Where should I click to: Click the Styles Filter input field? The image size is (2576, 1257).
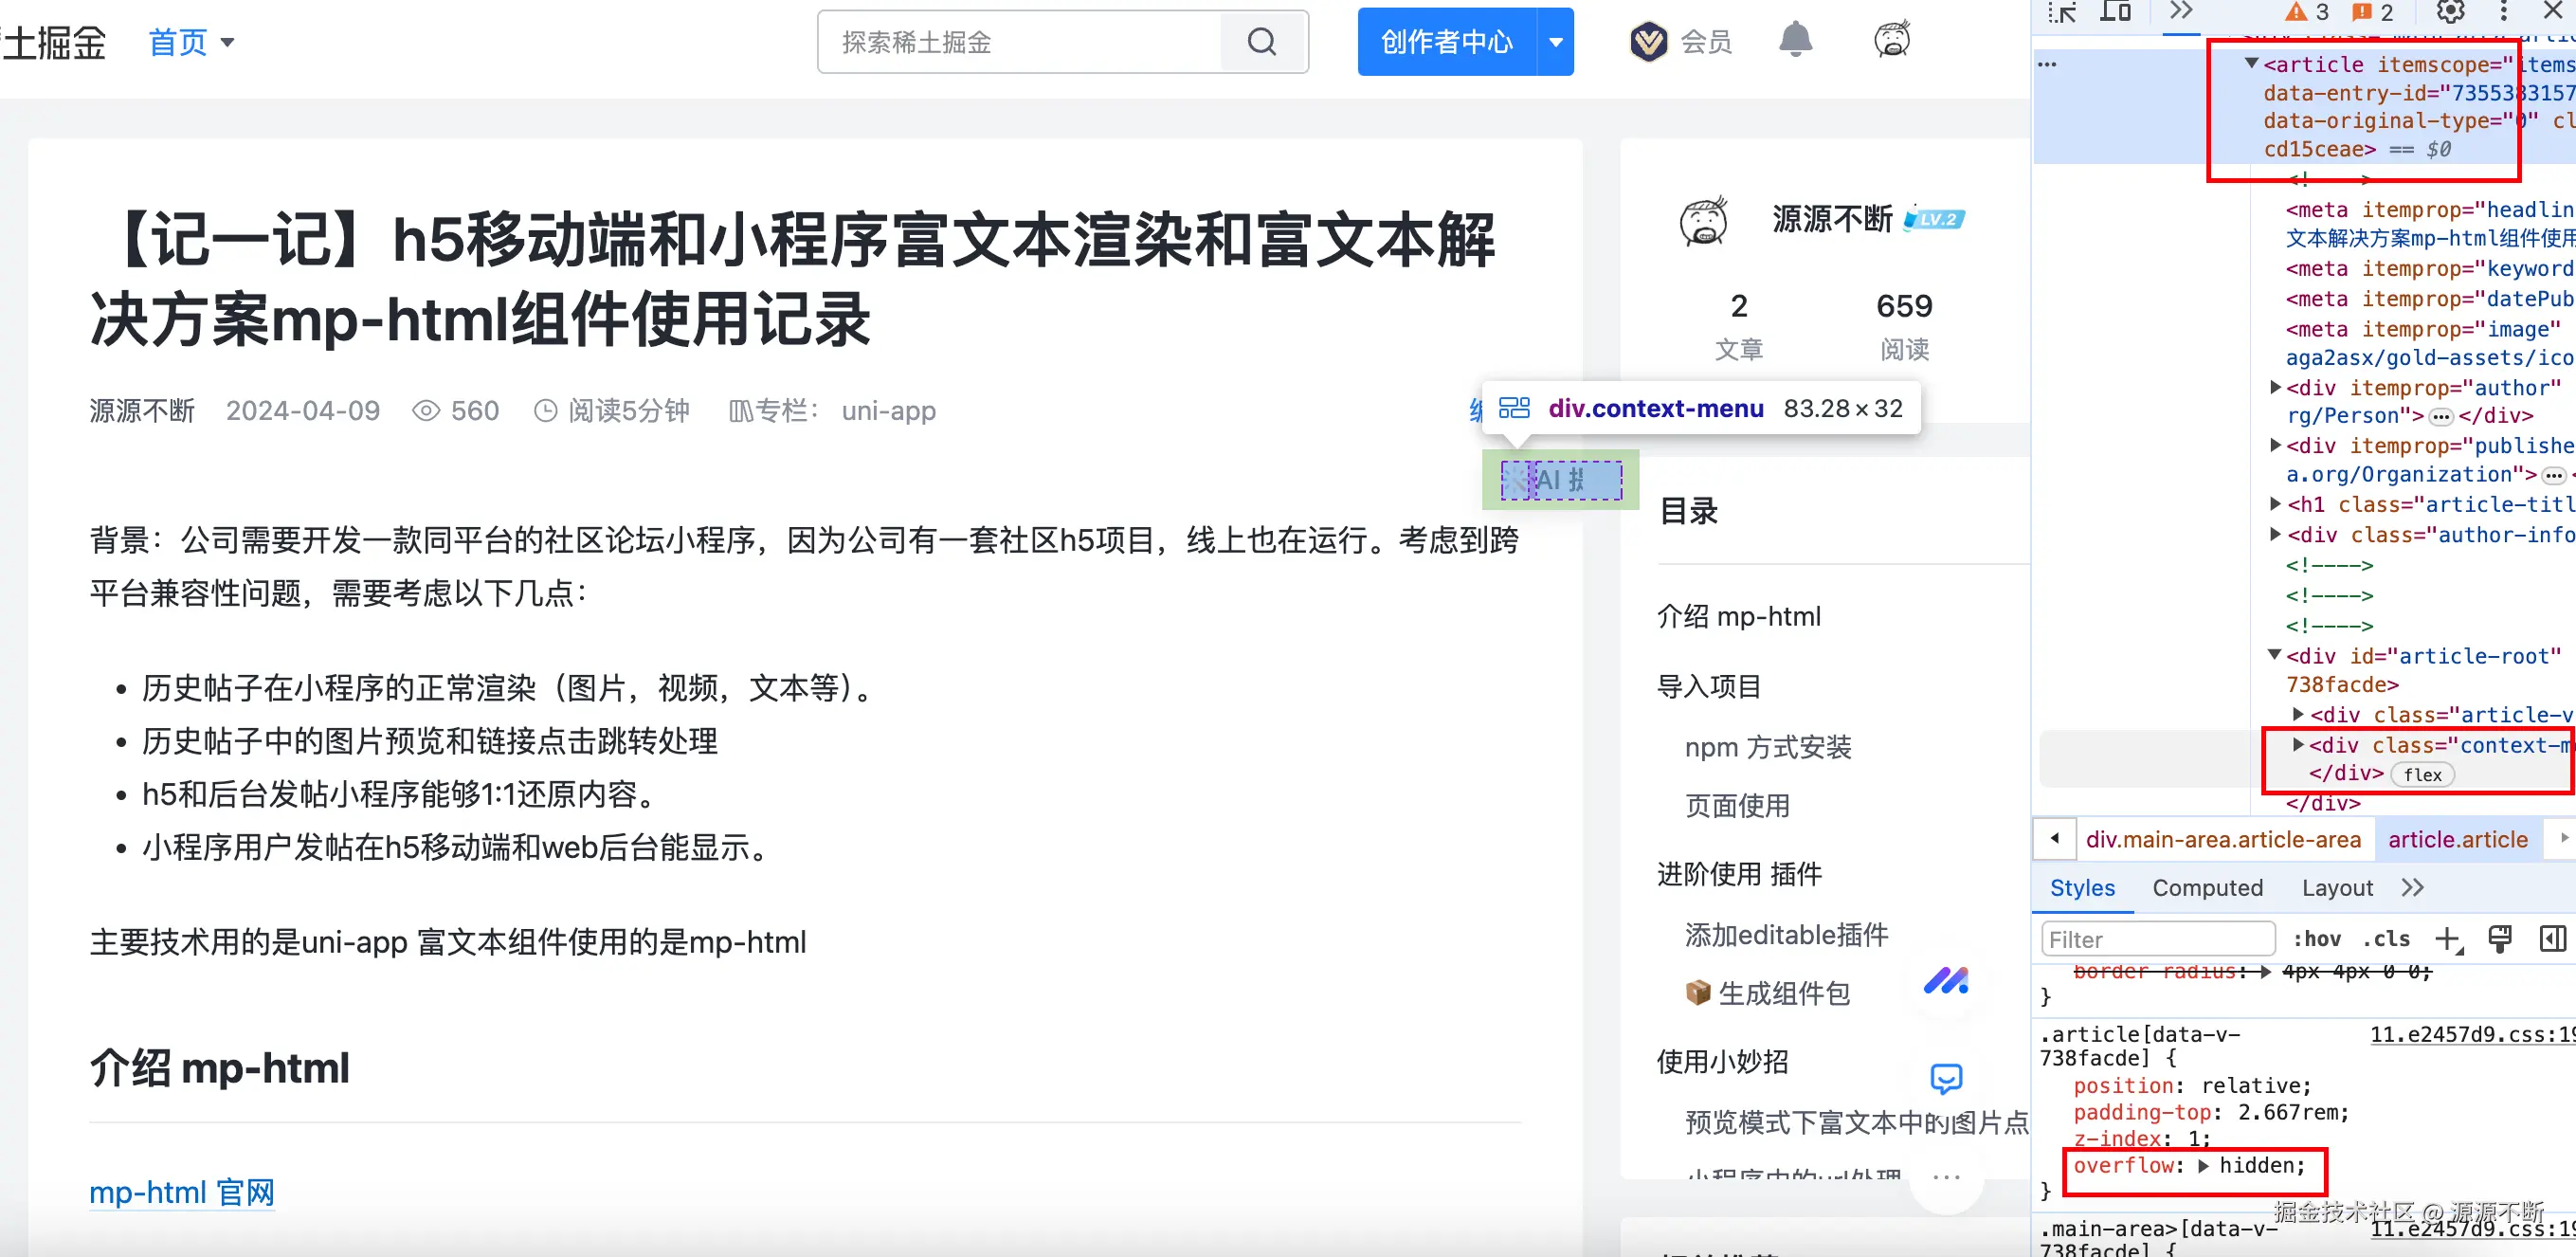click(x=2157, y=939)
